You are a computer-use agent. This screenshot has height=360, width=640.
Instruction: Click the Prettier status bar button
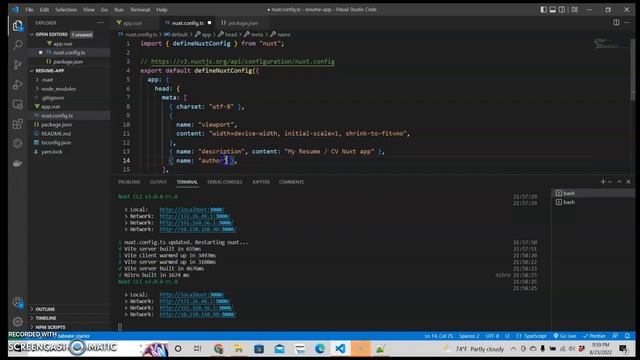594,336
